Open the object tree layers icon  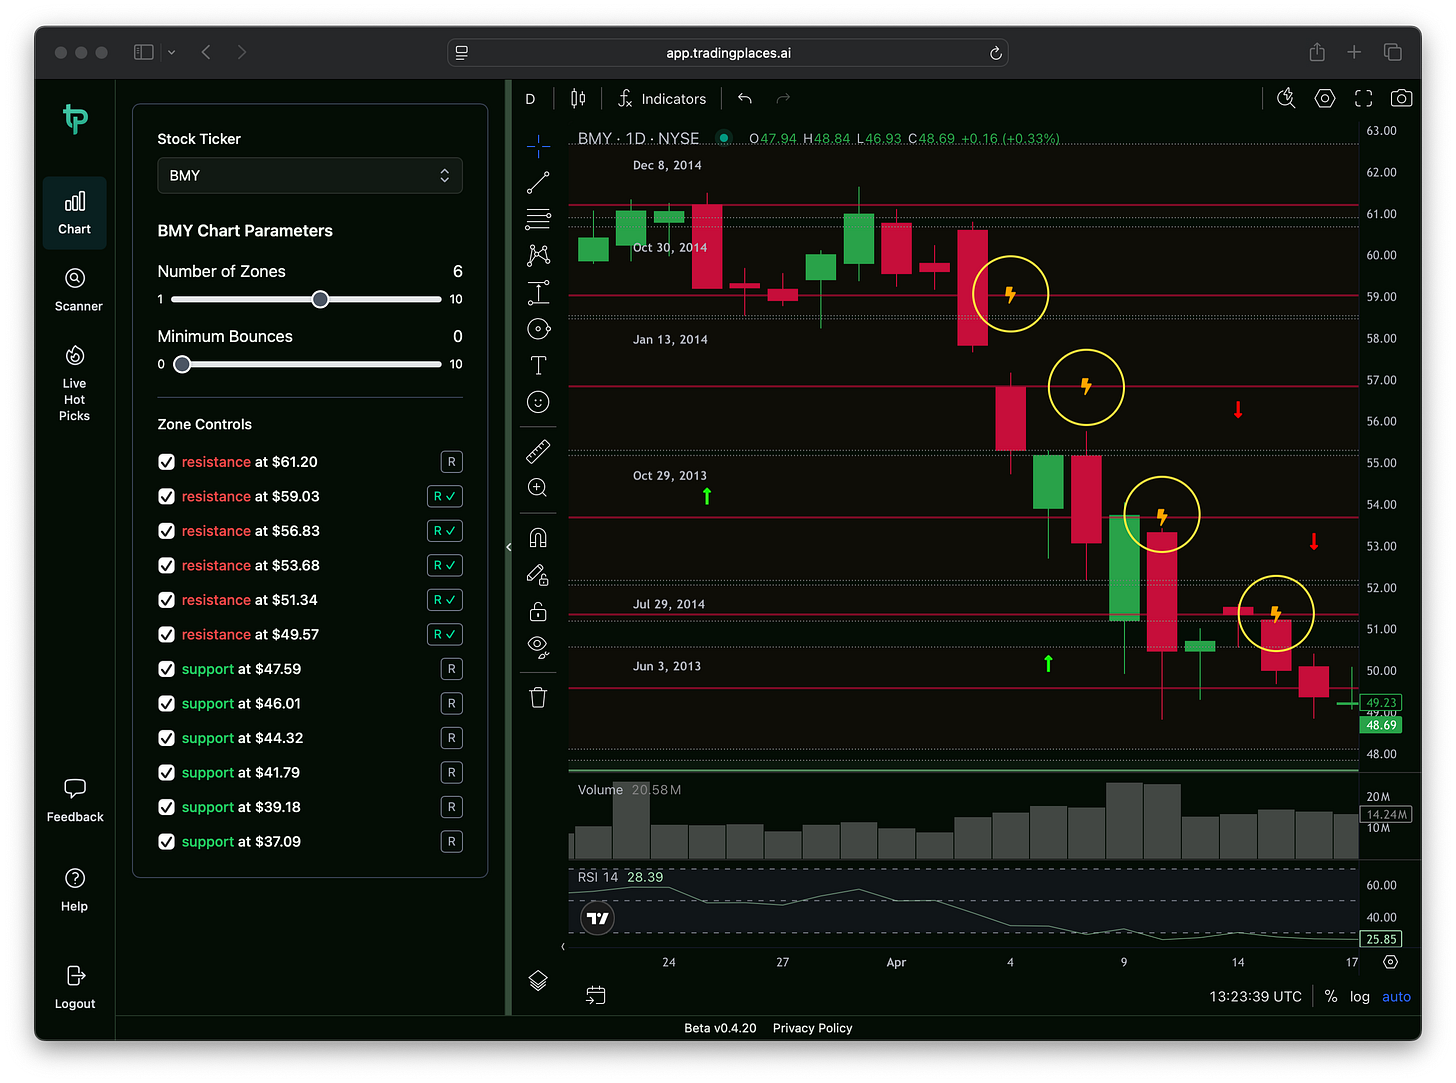point(538,980)
